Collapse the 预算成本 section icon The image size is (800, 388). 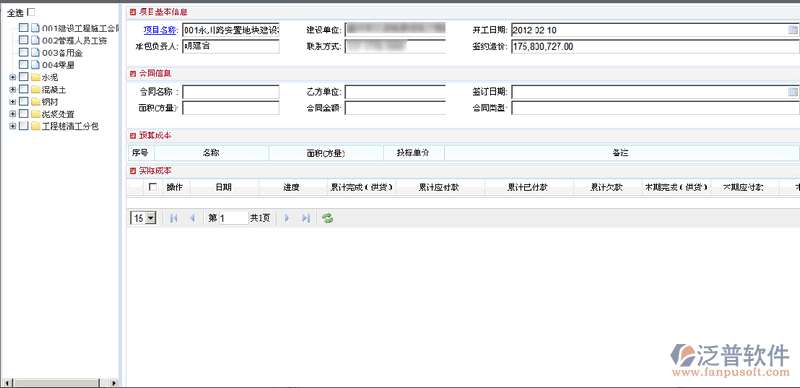pyautogui.click(x=133, y=136)
